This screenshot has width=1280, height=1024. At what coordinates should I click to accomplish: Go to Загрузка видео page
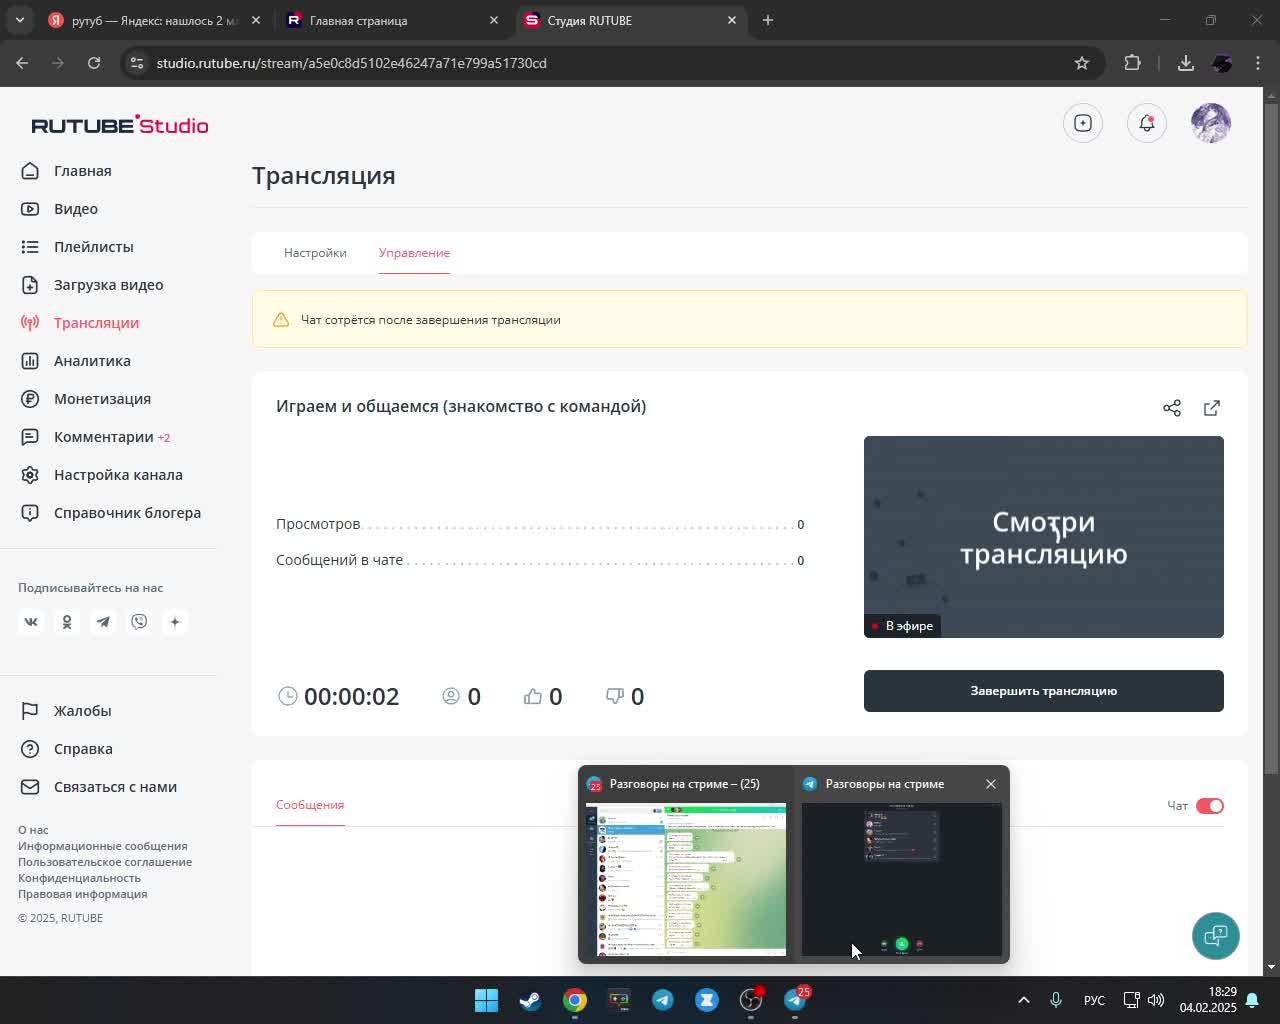pyautogui.click(x=108, y=285)
